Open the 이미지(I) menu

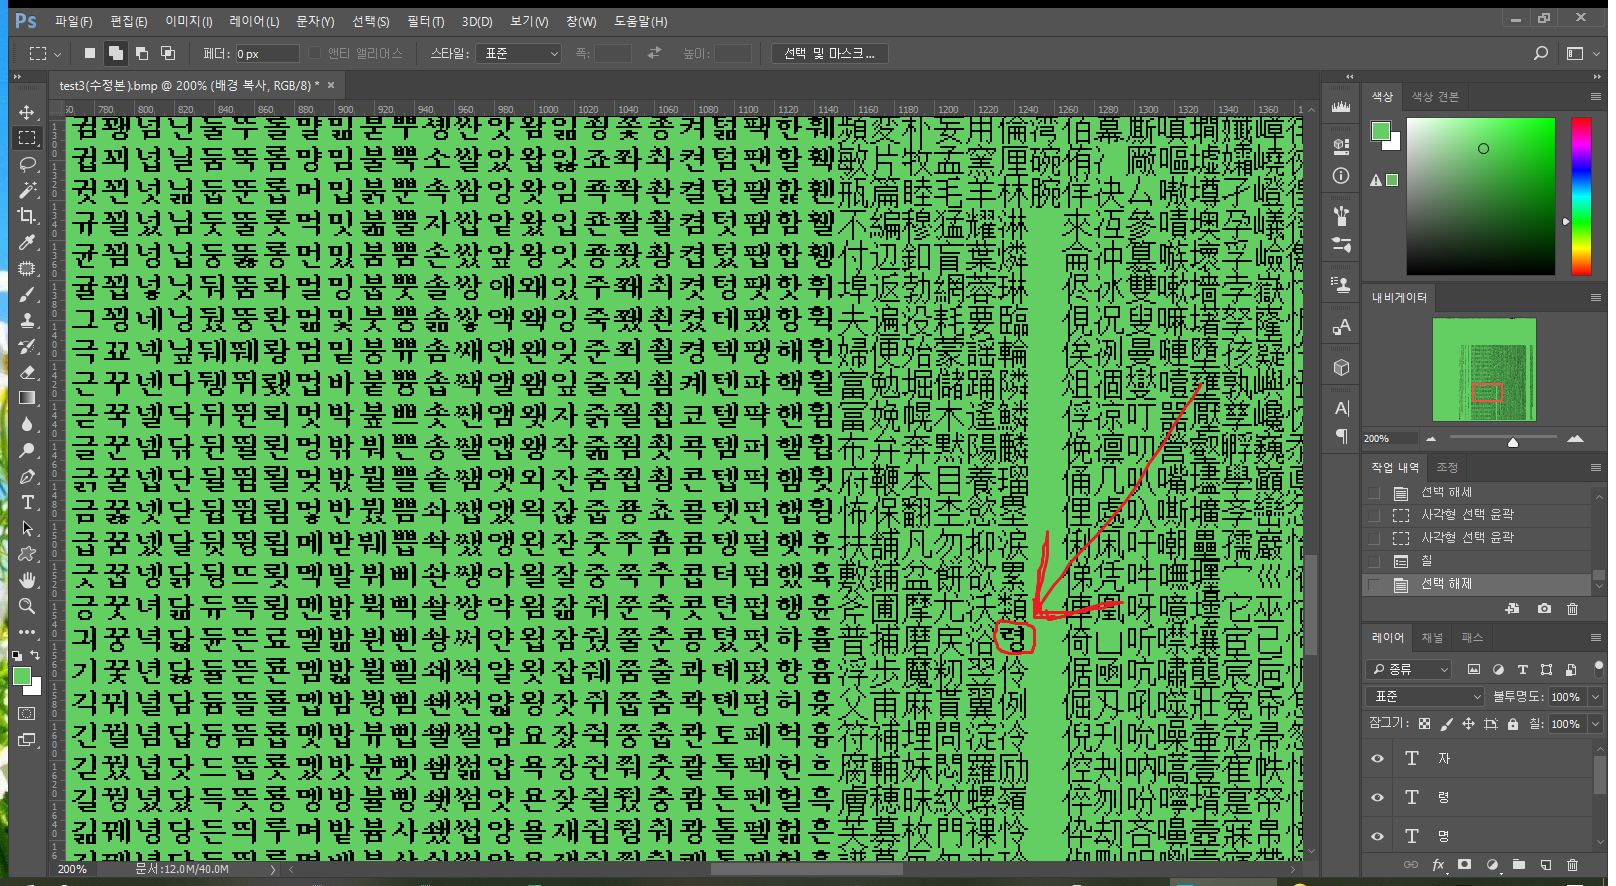tap(189, 21)
